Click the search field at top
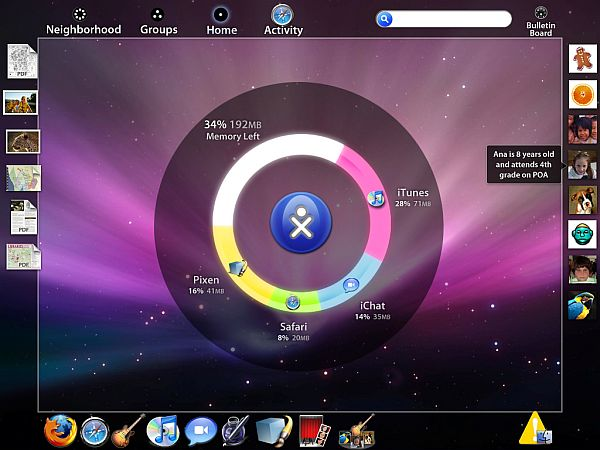This screenshot has width=600, height=450. tap(444, 19)
